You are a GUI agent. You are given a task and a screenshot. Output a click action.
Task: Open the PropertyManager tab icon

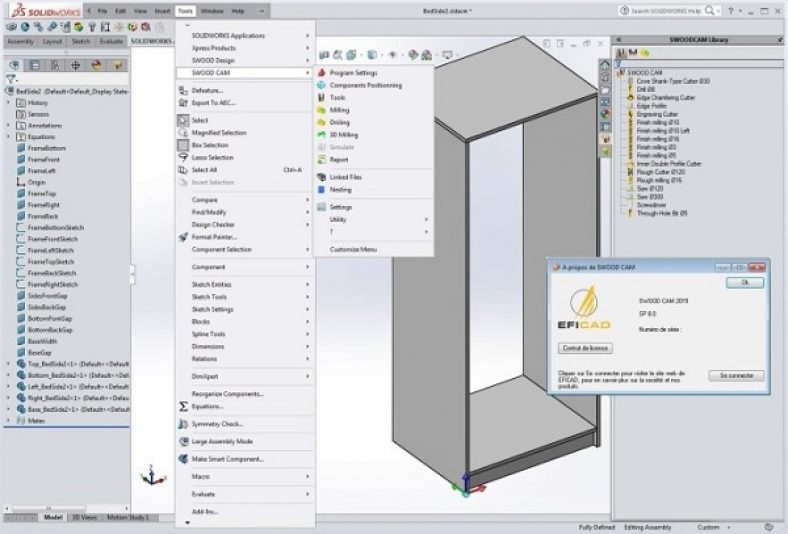(34, 65)
